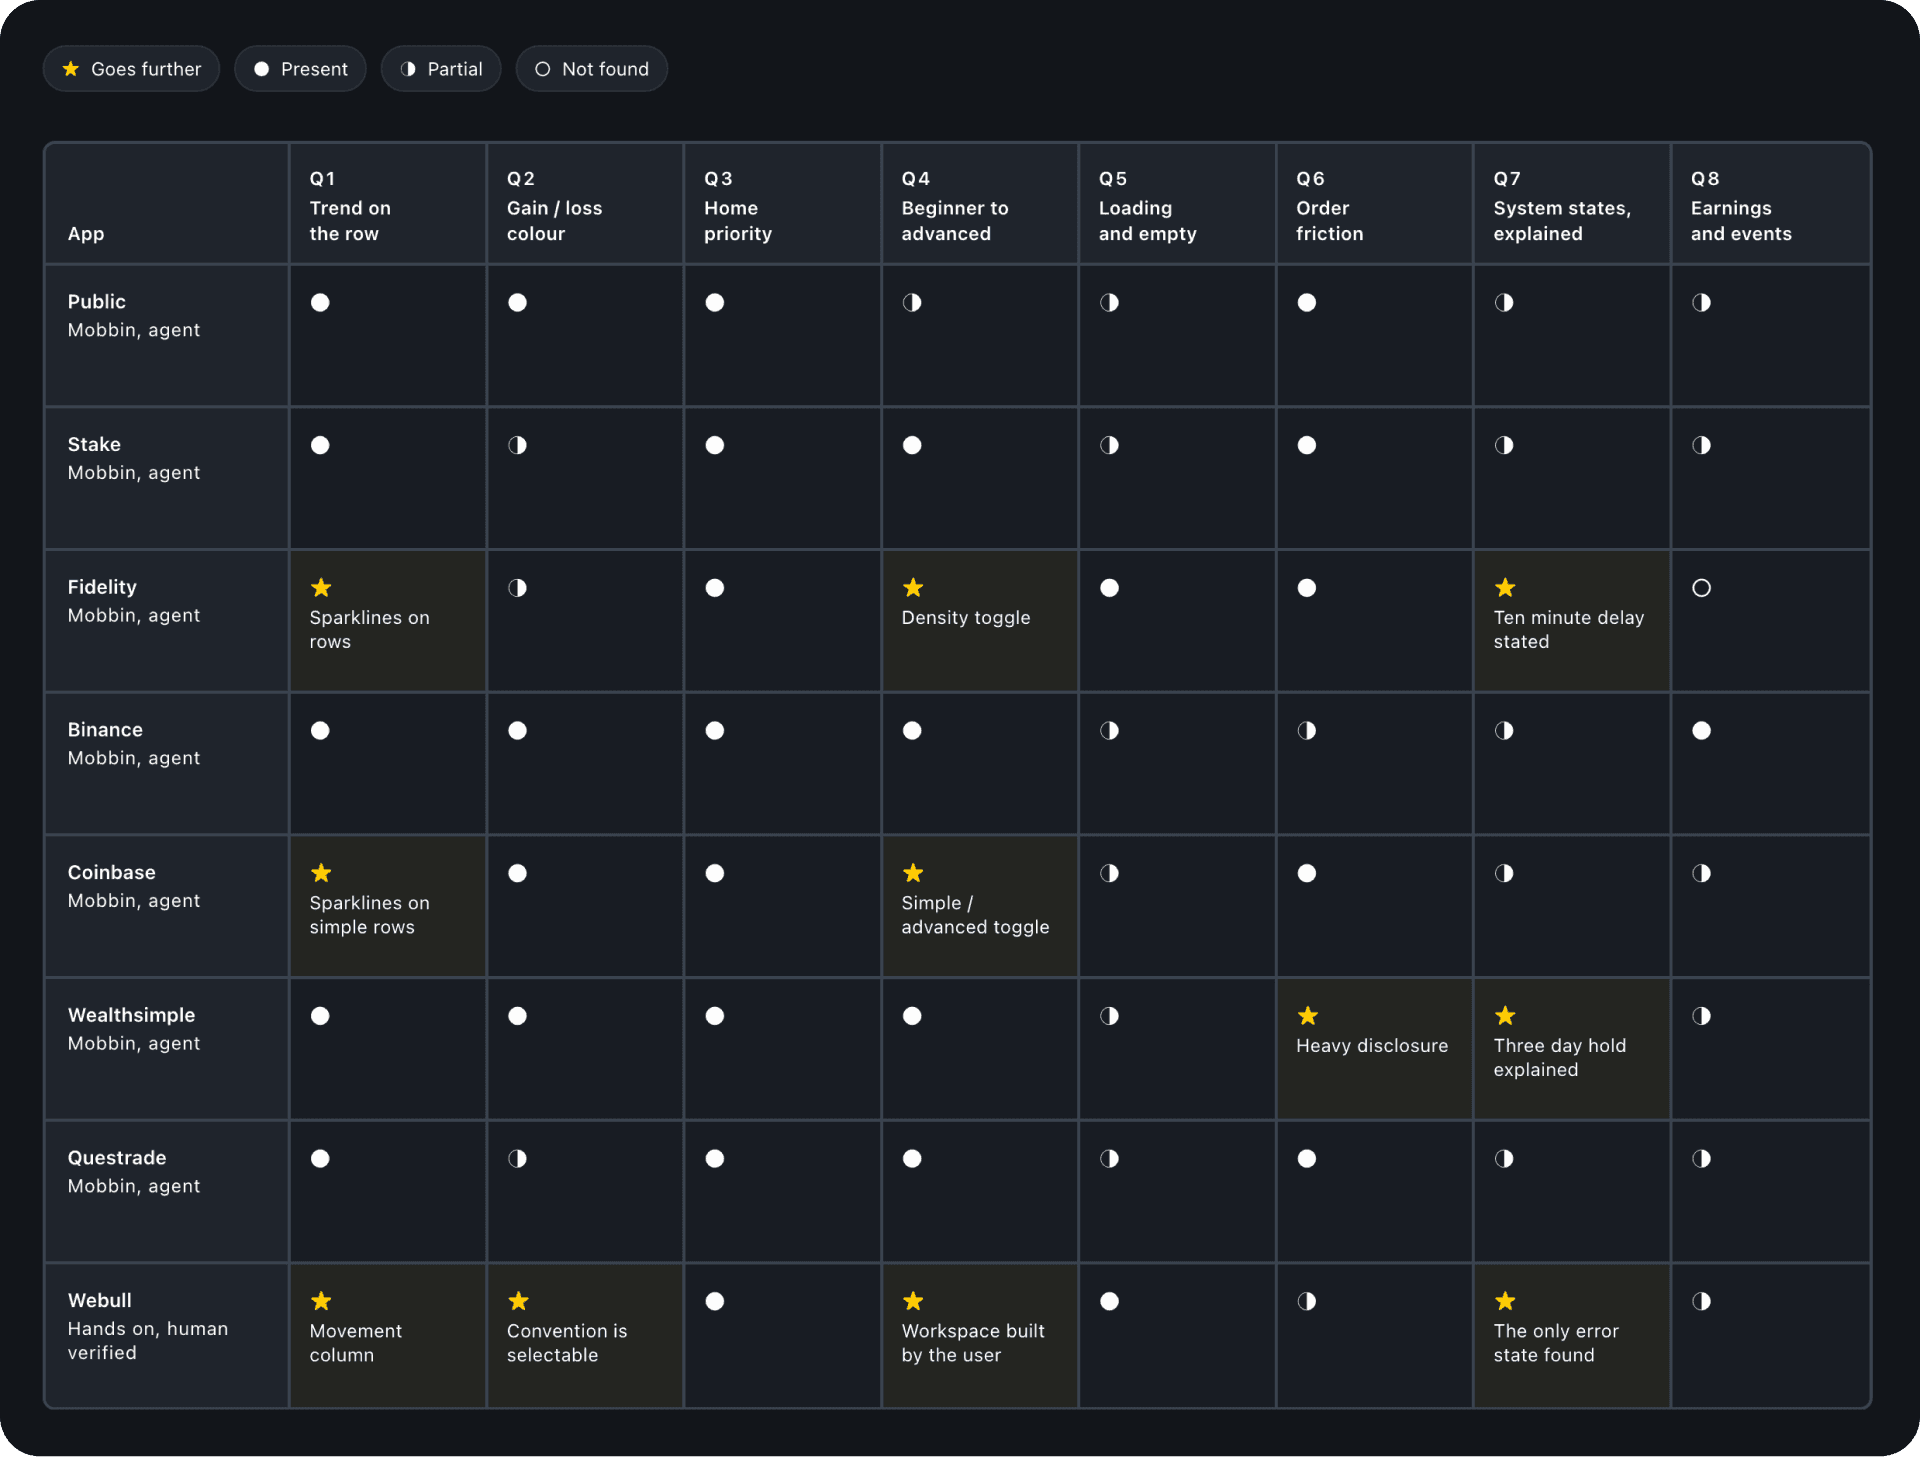Click the star above 'Density toggle'

click(913, 588)
